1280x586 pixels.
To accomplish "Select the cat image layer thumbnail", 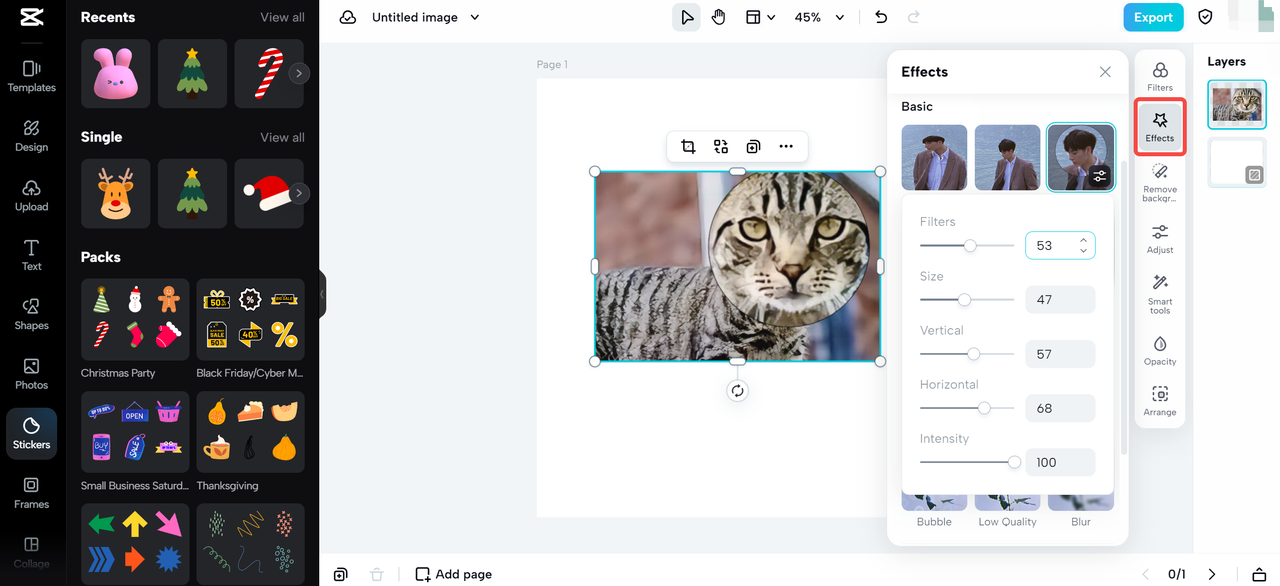I will click(x=1236, y=104).
